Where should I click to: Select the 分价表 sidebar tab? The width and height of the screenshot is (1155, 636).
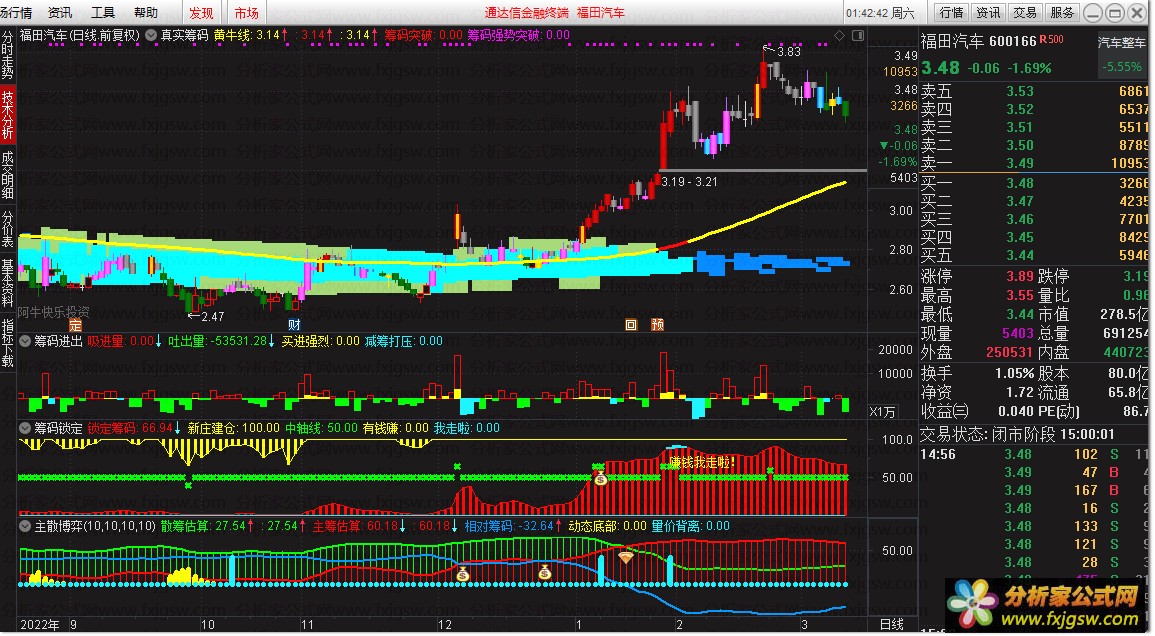[x=7, y=229]
